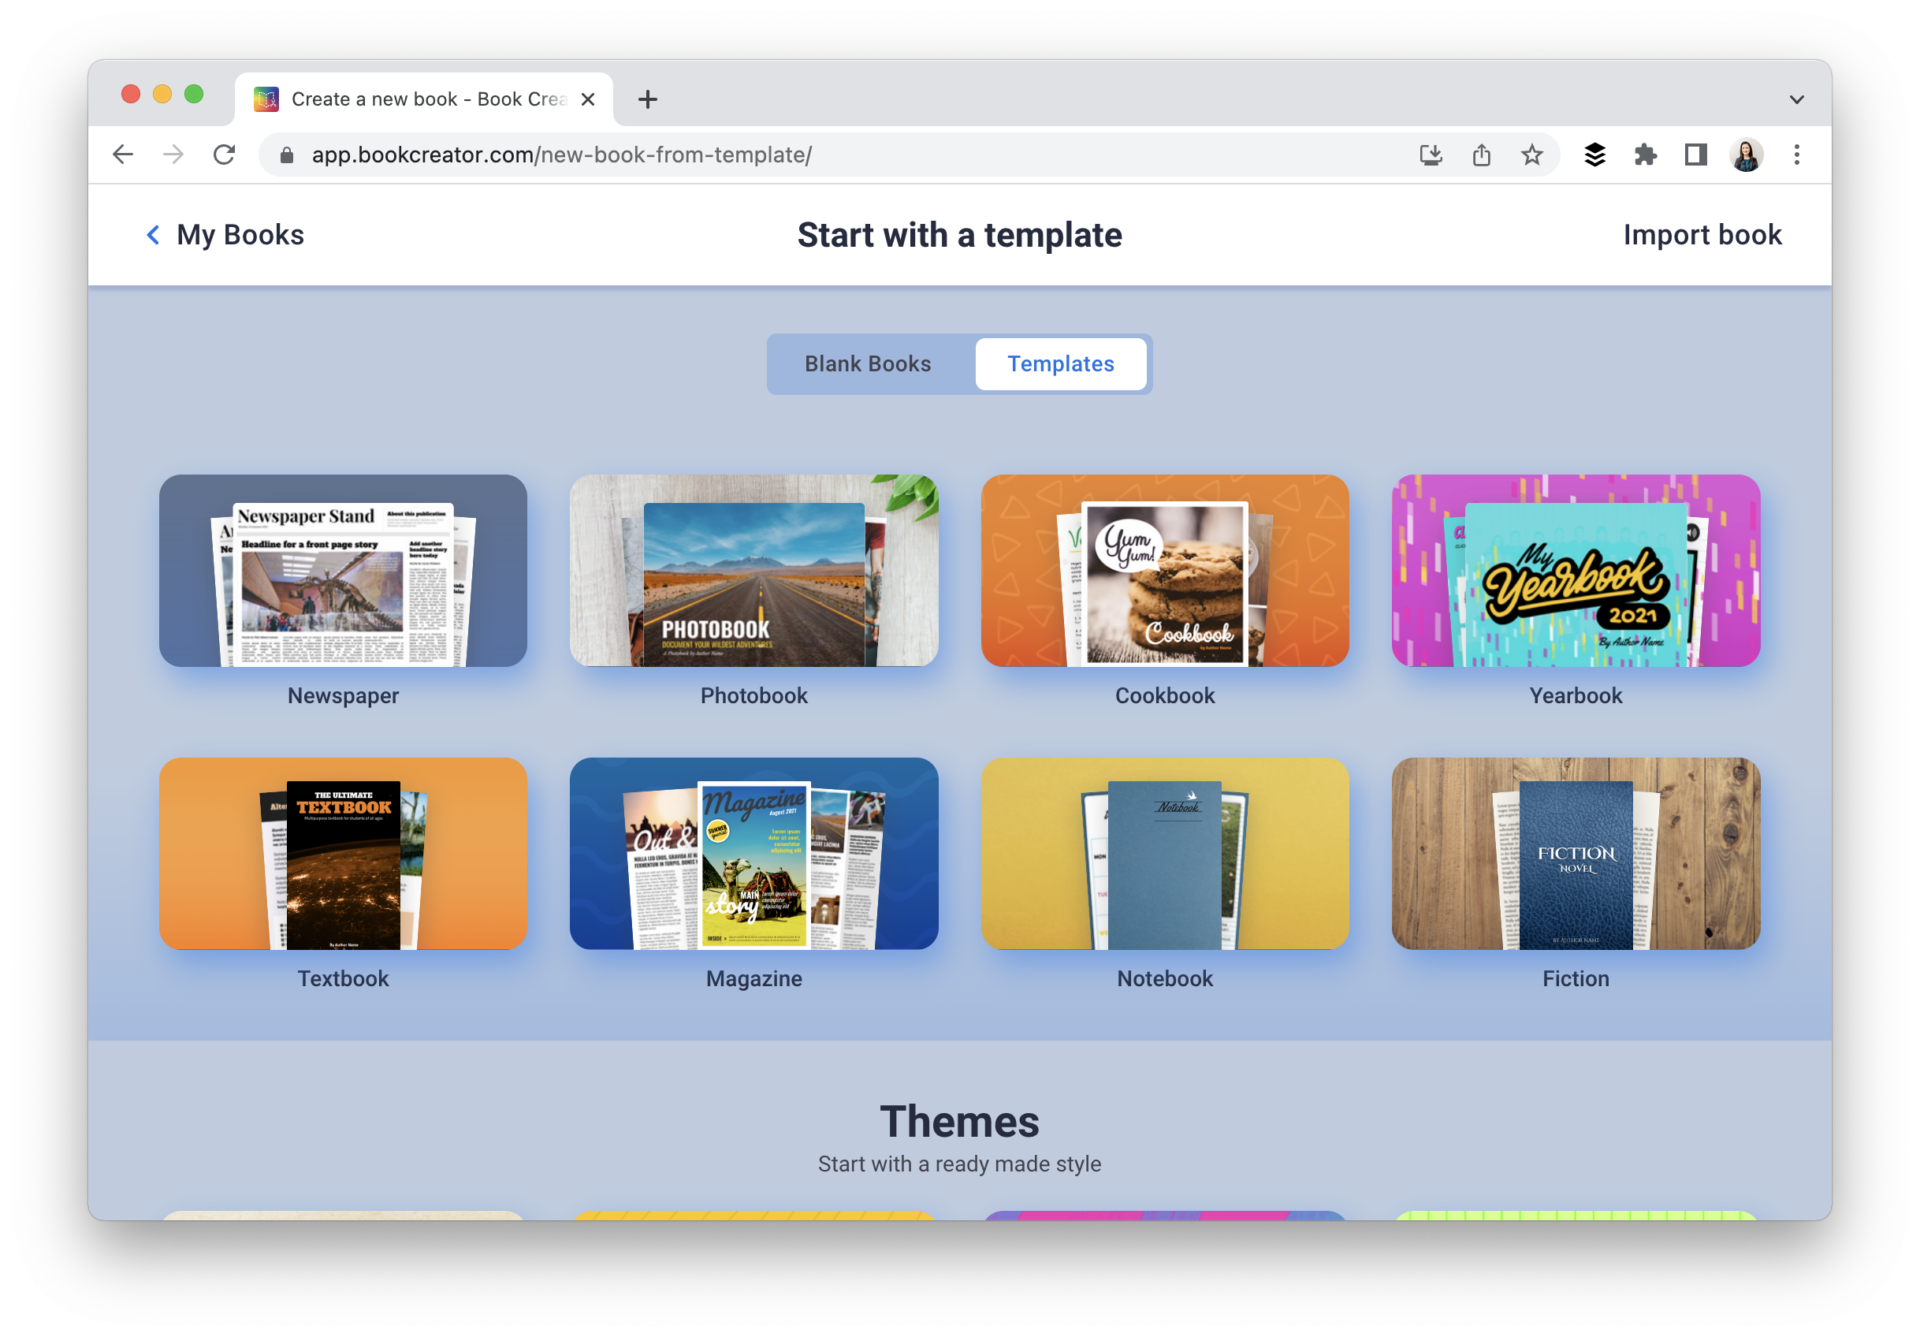Open the side panel icon in the toolbar
Image resolution: width=1920 pixels, height=1337 pixels.
pos(1695,154)
